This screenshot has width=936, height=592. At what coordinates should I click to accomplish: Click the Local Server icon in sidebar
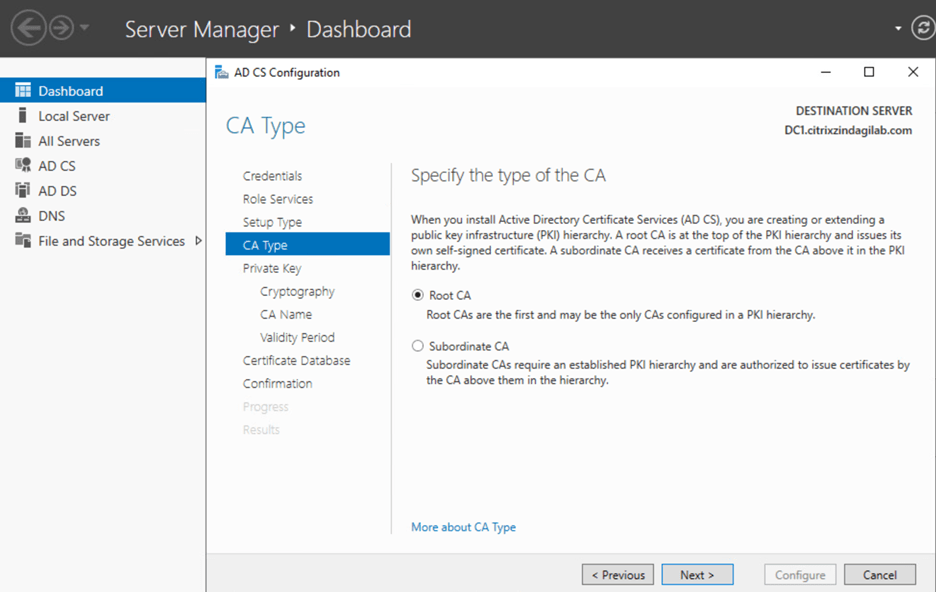[x=23, y=115]
